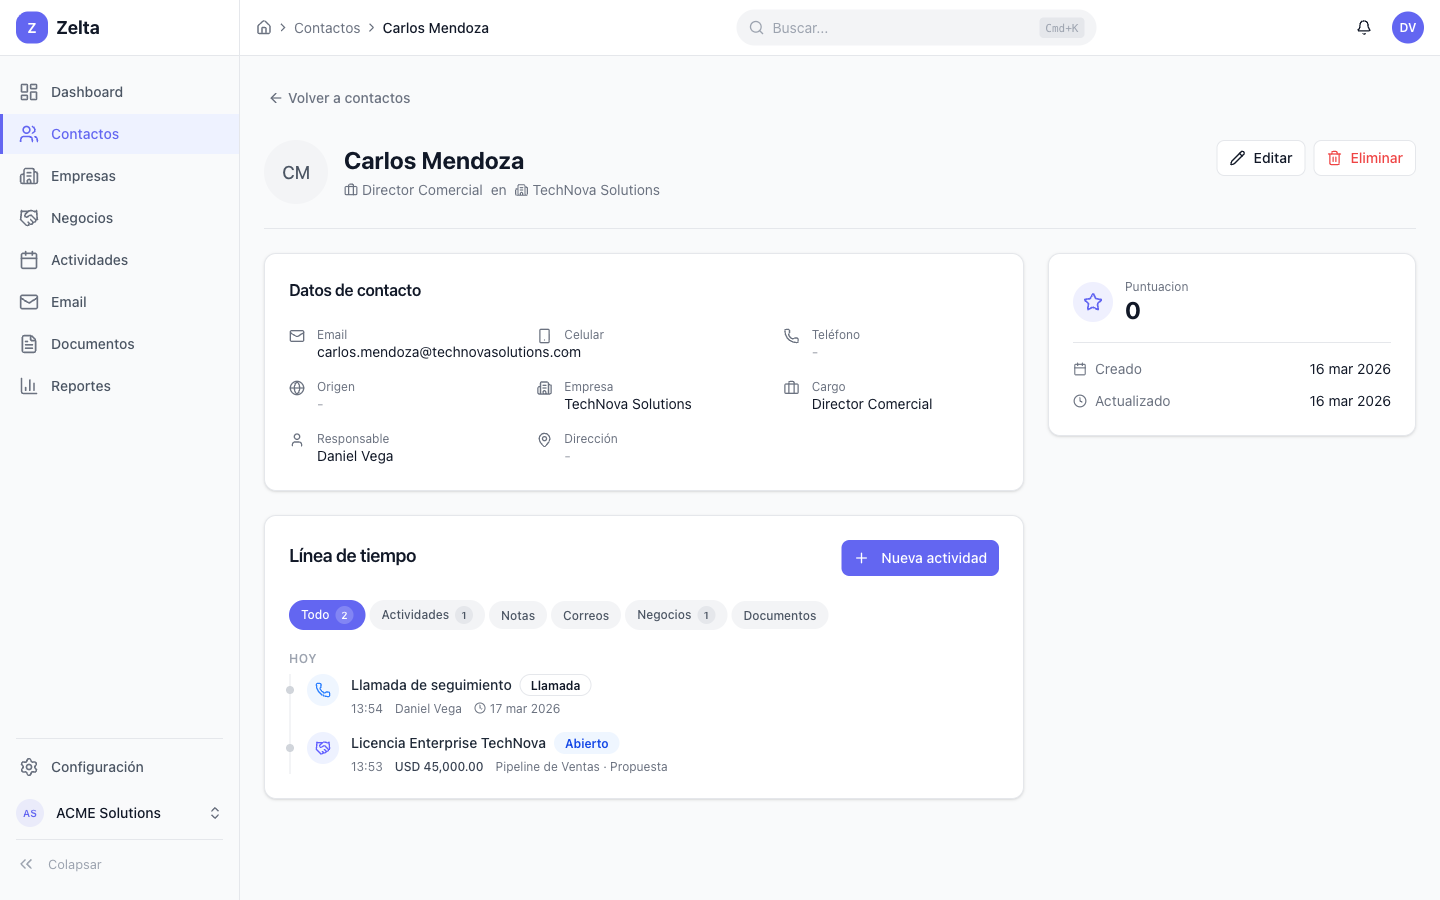1440x900 pixels.
Task: Open the DV user avatar
Action: click(1407, 28)
